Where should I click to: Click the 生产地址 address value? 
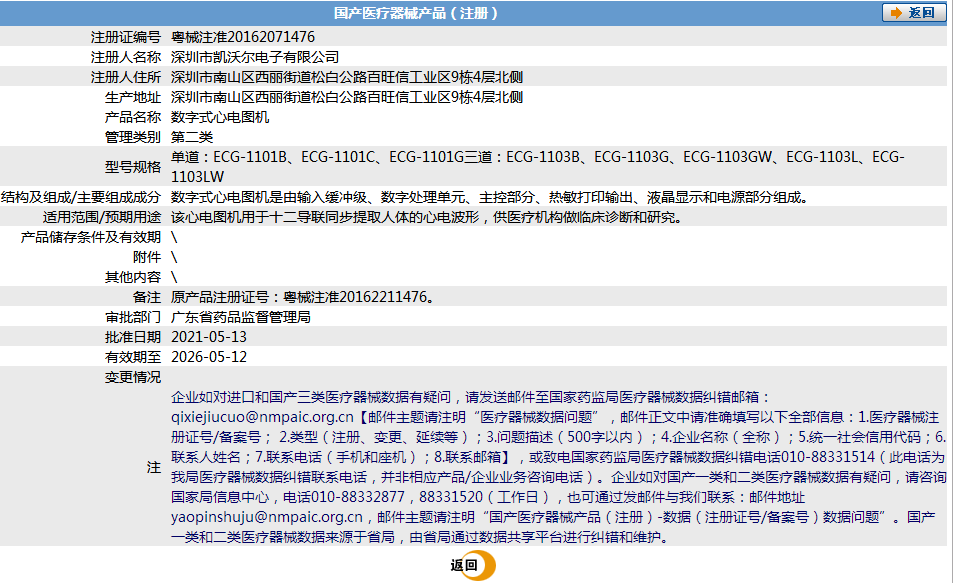coord(347,97)
